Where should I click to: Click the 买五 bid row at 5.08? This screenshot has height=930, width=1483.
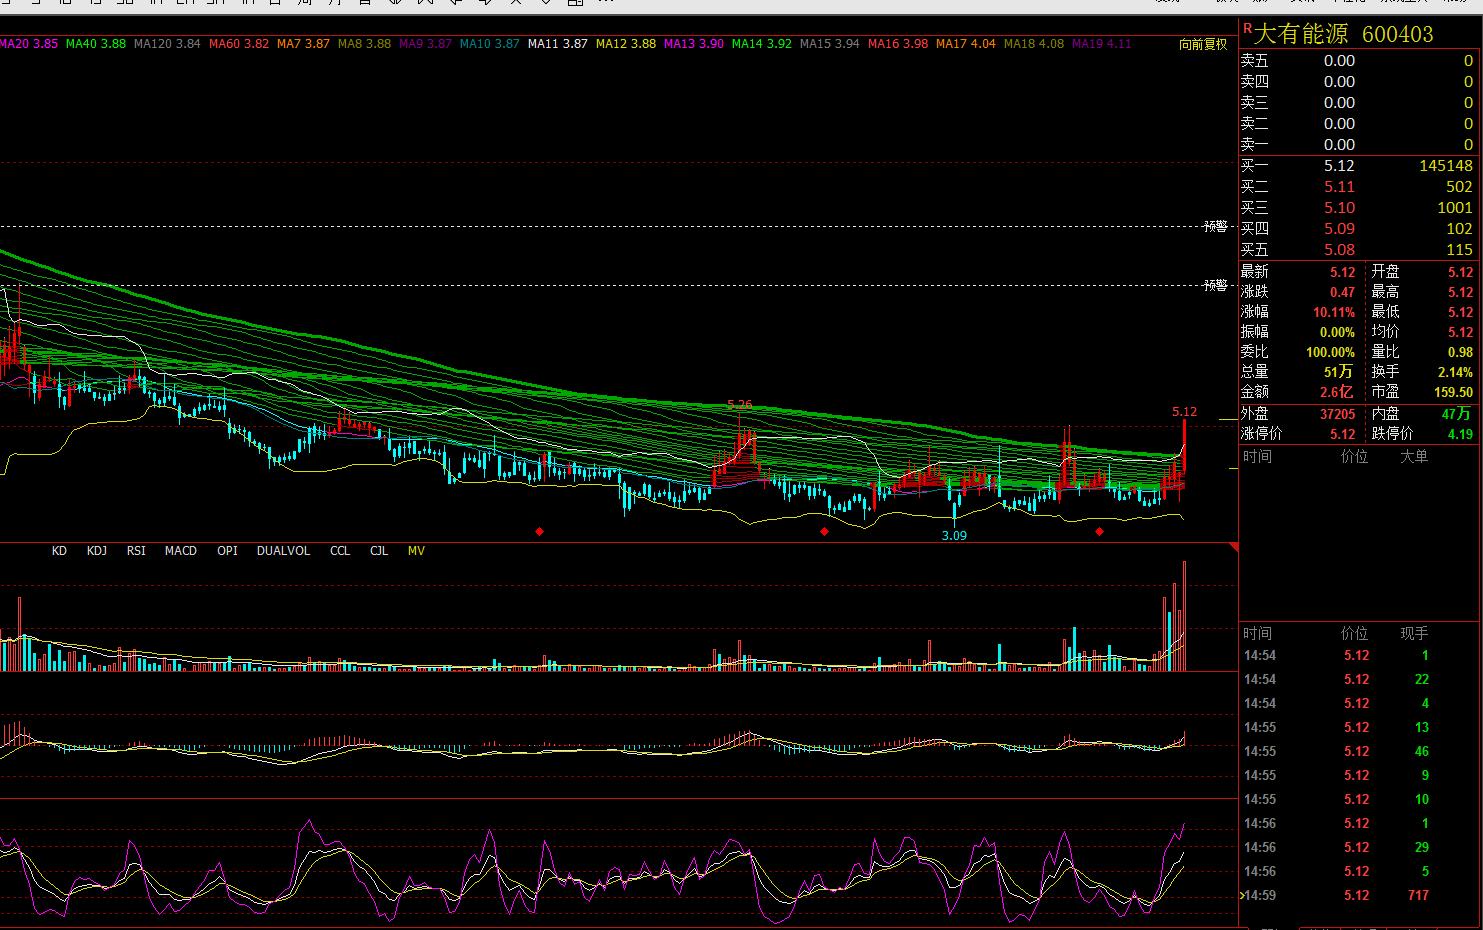[x=1357, y=250]
